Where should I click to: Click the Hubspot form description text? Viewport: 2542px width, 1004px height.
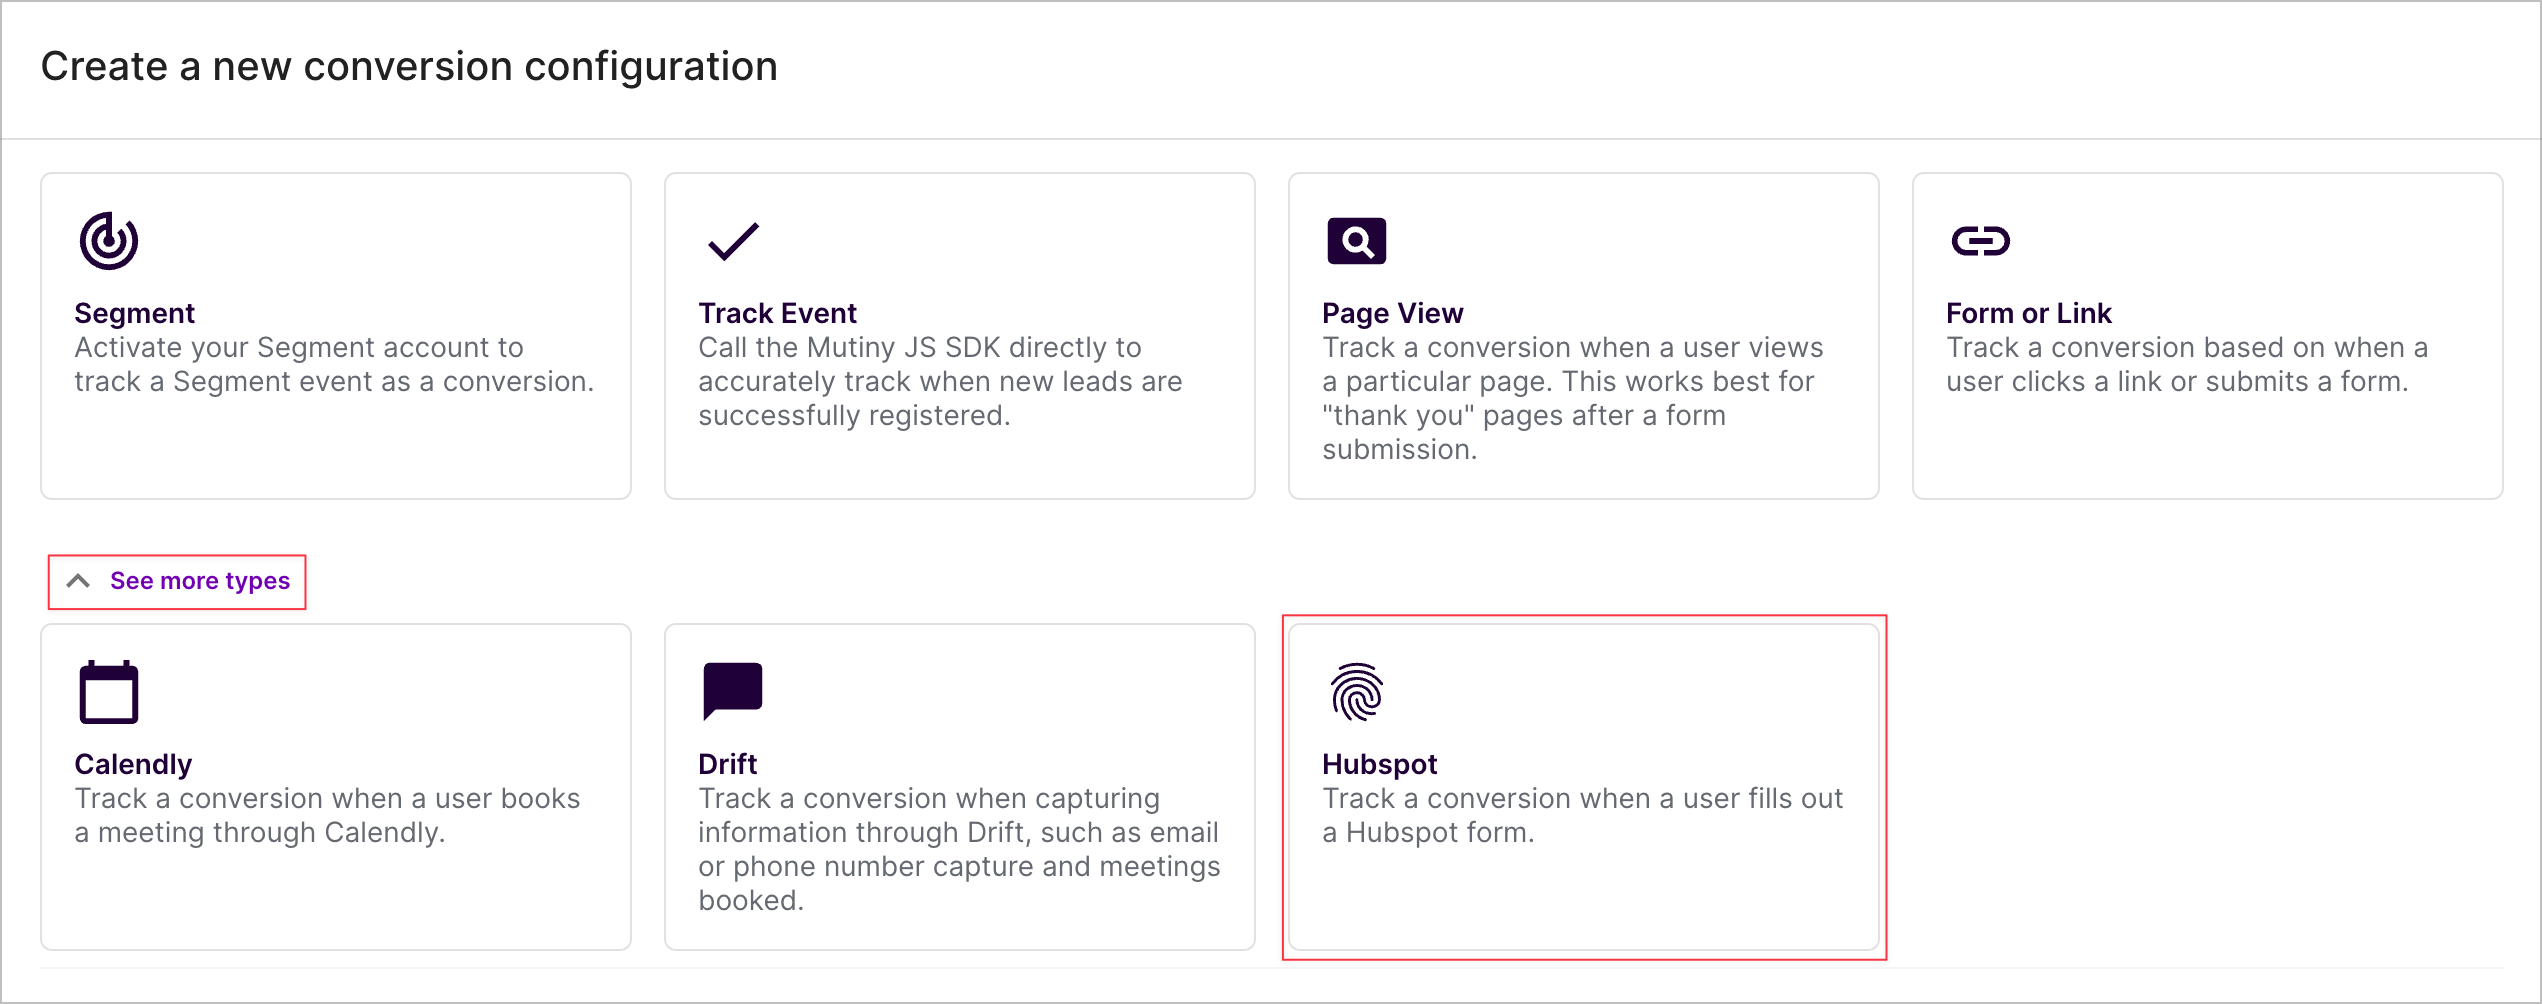pyautogui.click(x=1581, y=815)
